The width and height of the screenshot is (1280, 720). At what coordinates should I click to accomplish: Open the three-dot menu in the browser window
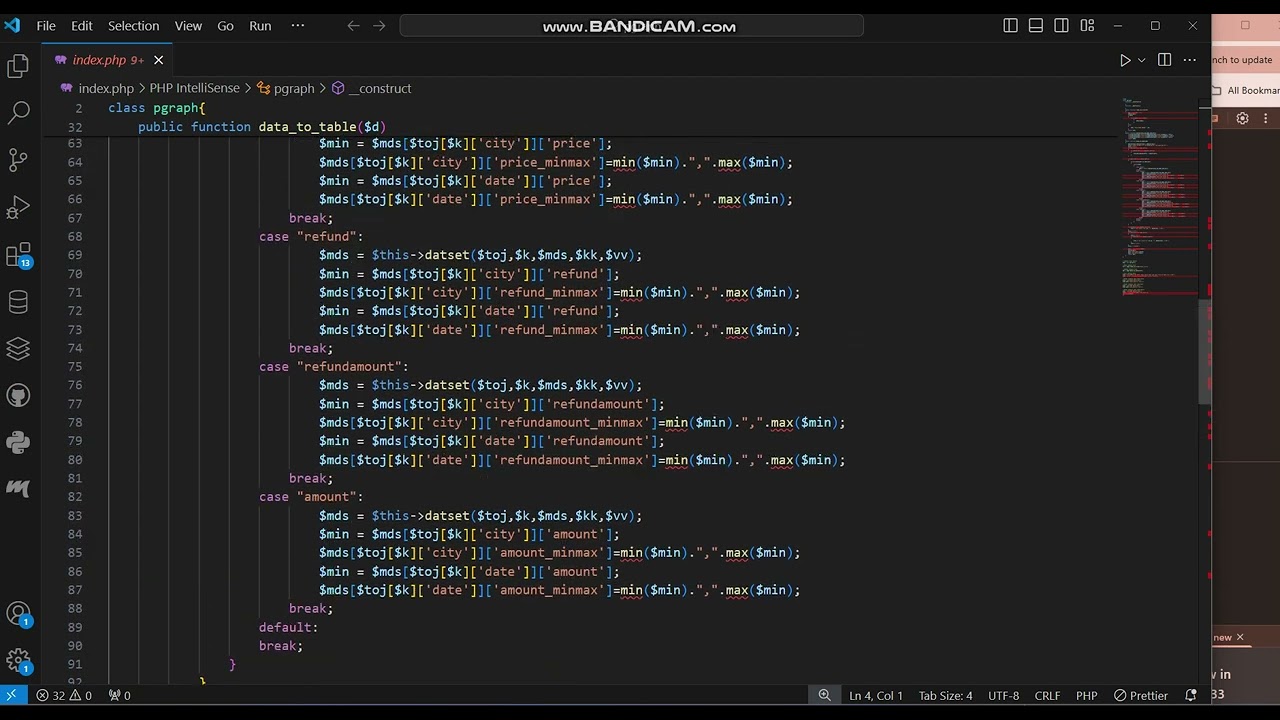1267,118
